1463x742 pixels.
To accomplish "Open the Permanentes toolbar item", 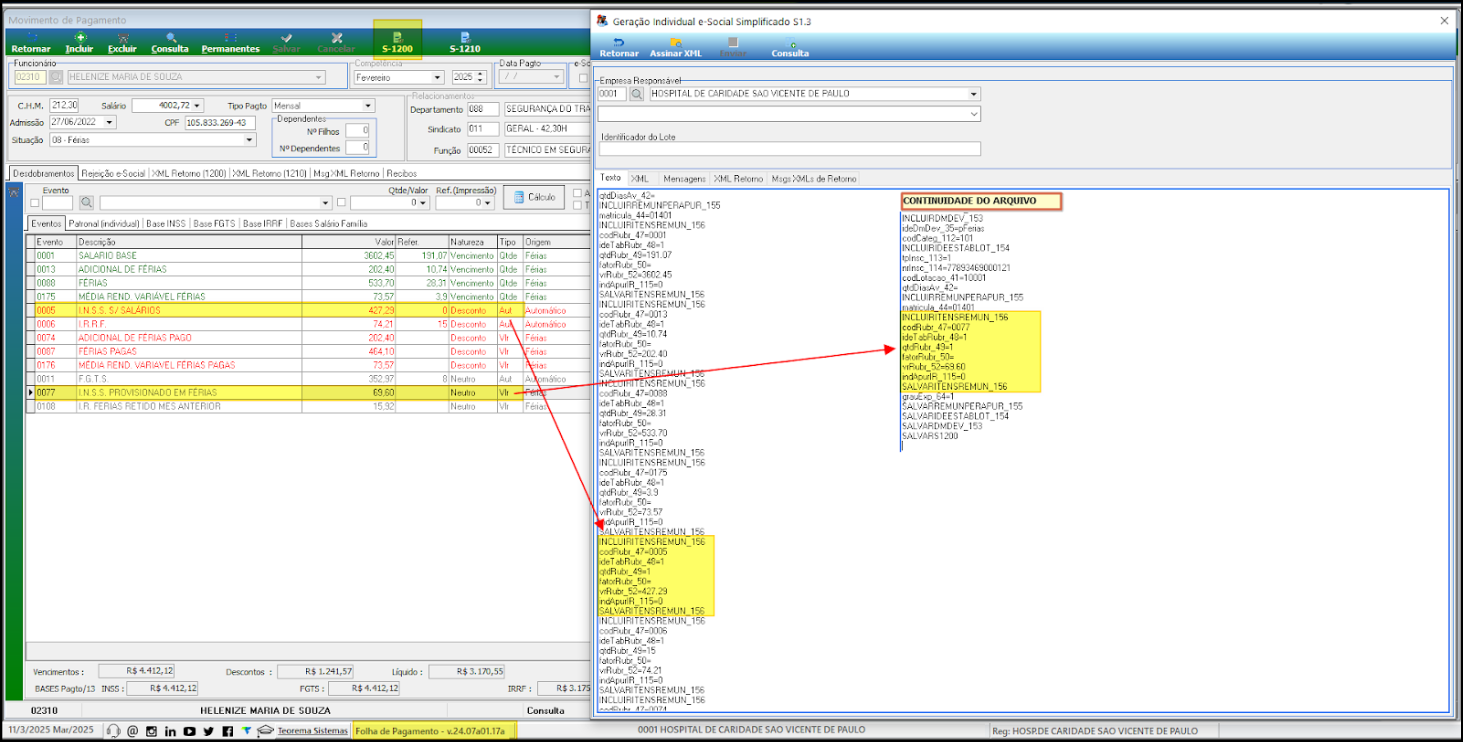I will 230,43.
